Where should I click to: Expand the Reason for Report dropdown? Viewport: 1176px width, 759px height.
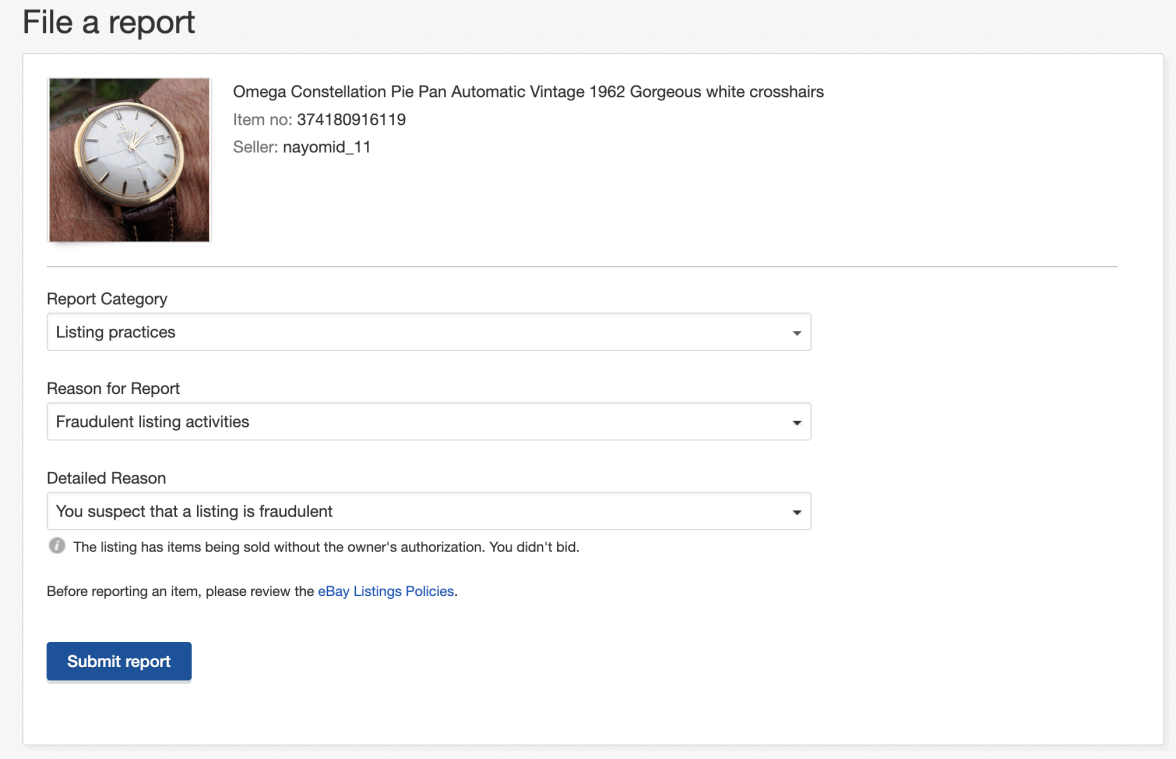click(428, 422)
